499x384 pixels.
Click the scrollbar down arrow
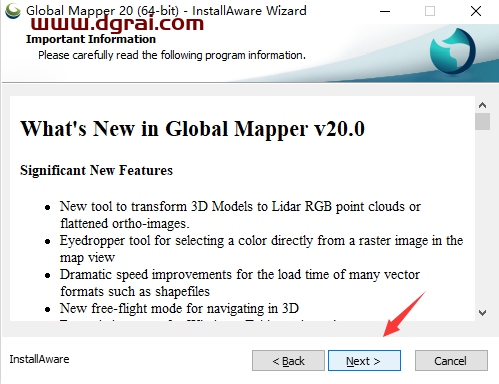(482, 313)
